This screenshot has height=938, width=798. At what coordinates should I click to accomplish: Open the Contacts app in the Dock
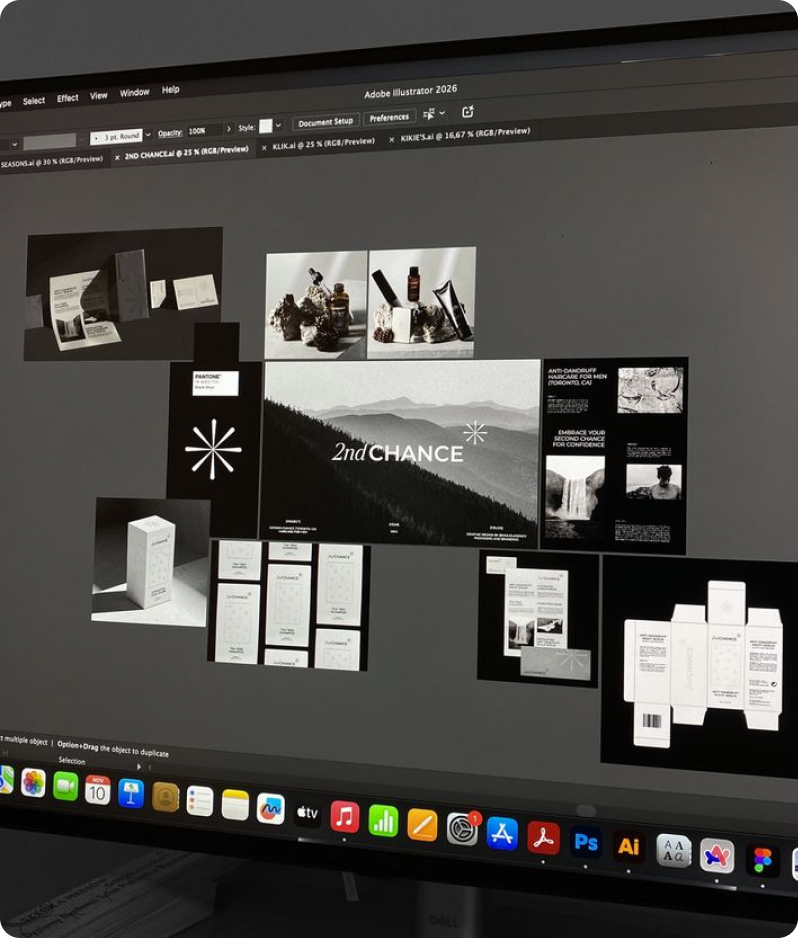(x=165, y=797)
